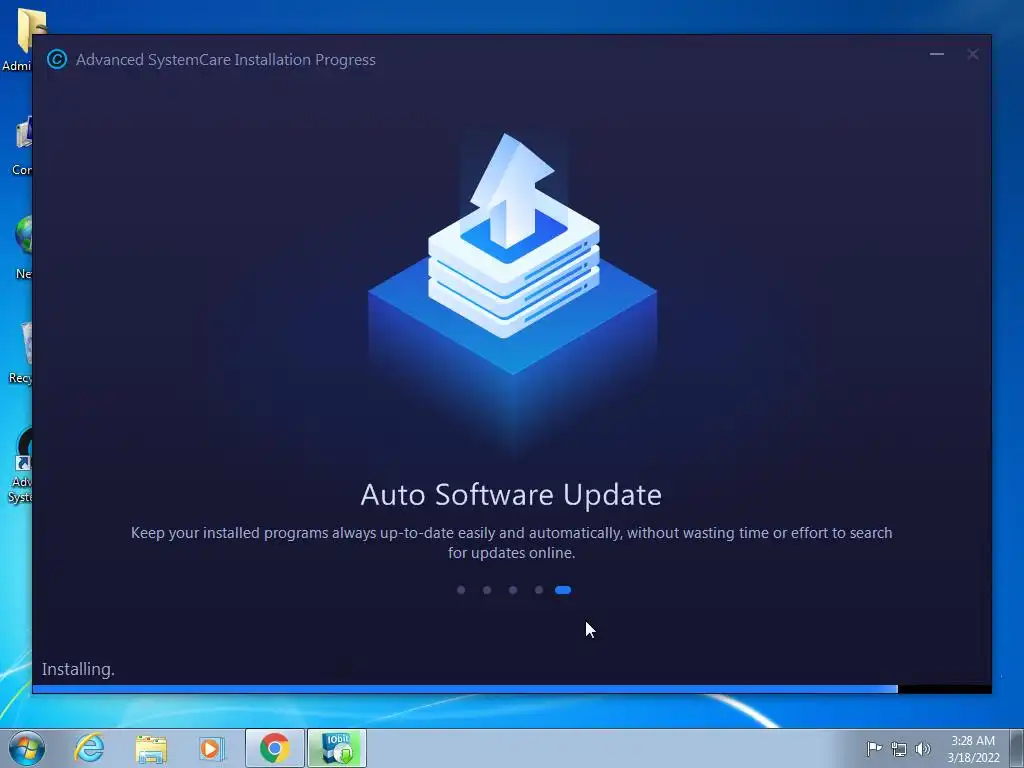Click the installer window title text
1024x768 pixels.
(226, 59)
